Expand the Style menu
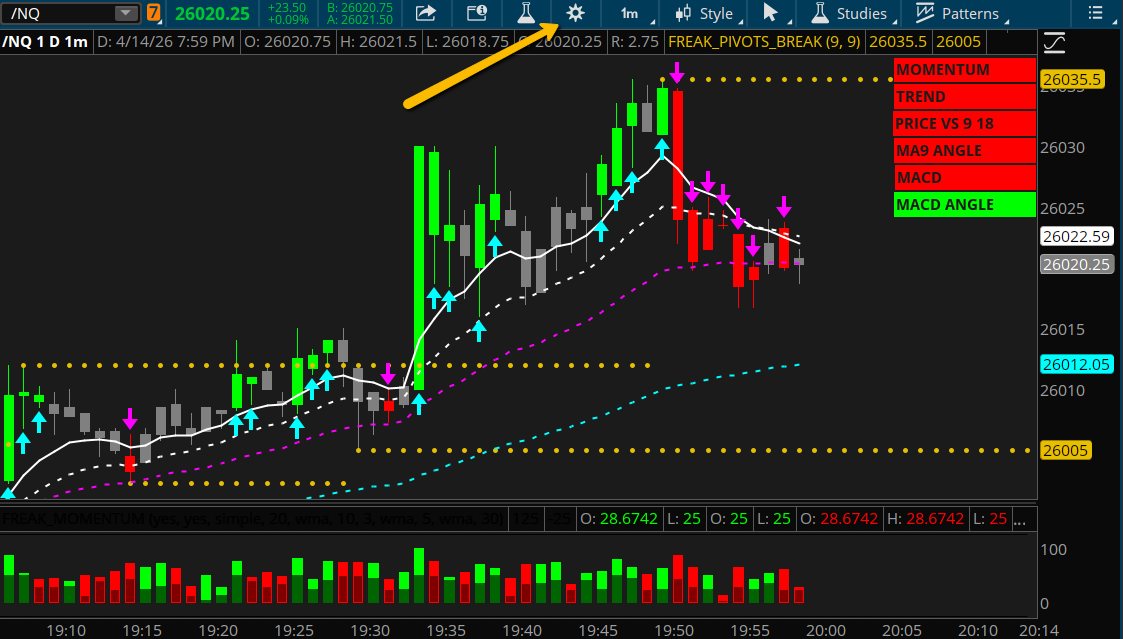 (706, 14)
